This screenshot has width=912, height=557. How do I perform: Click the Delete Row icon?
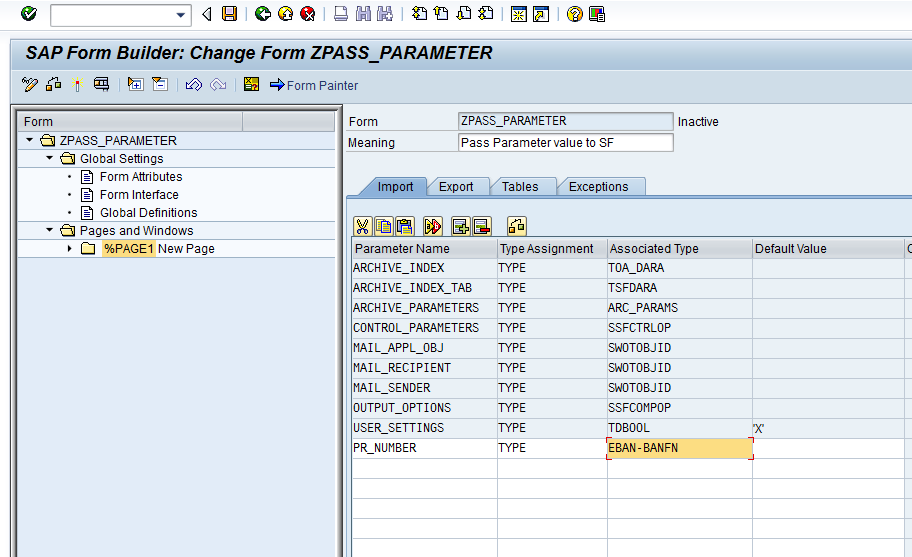[x=482, y=226]
